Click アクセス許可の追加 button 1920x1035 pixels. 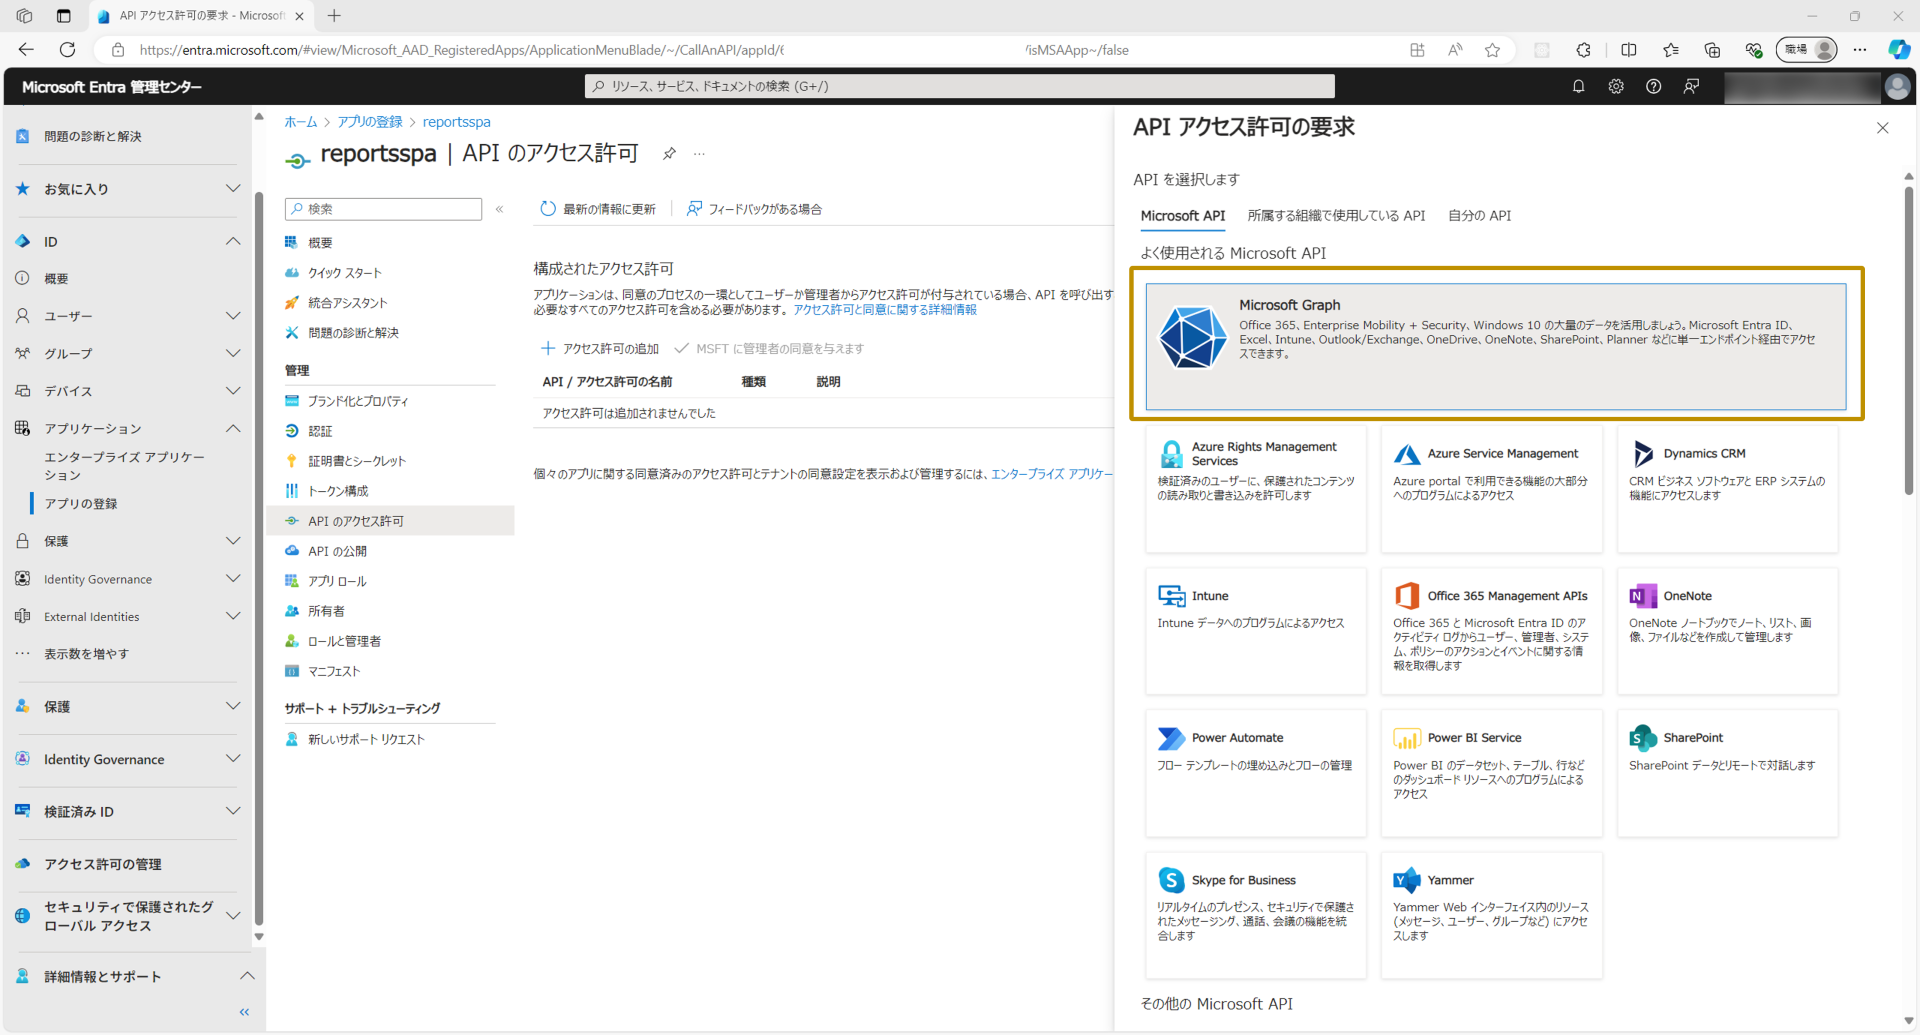(x=600, y=349)
